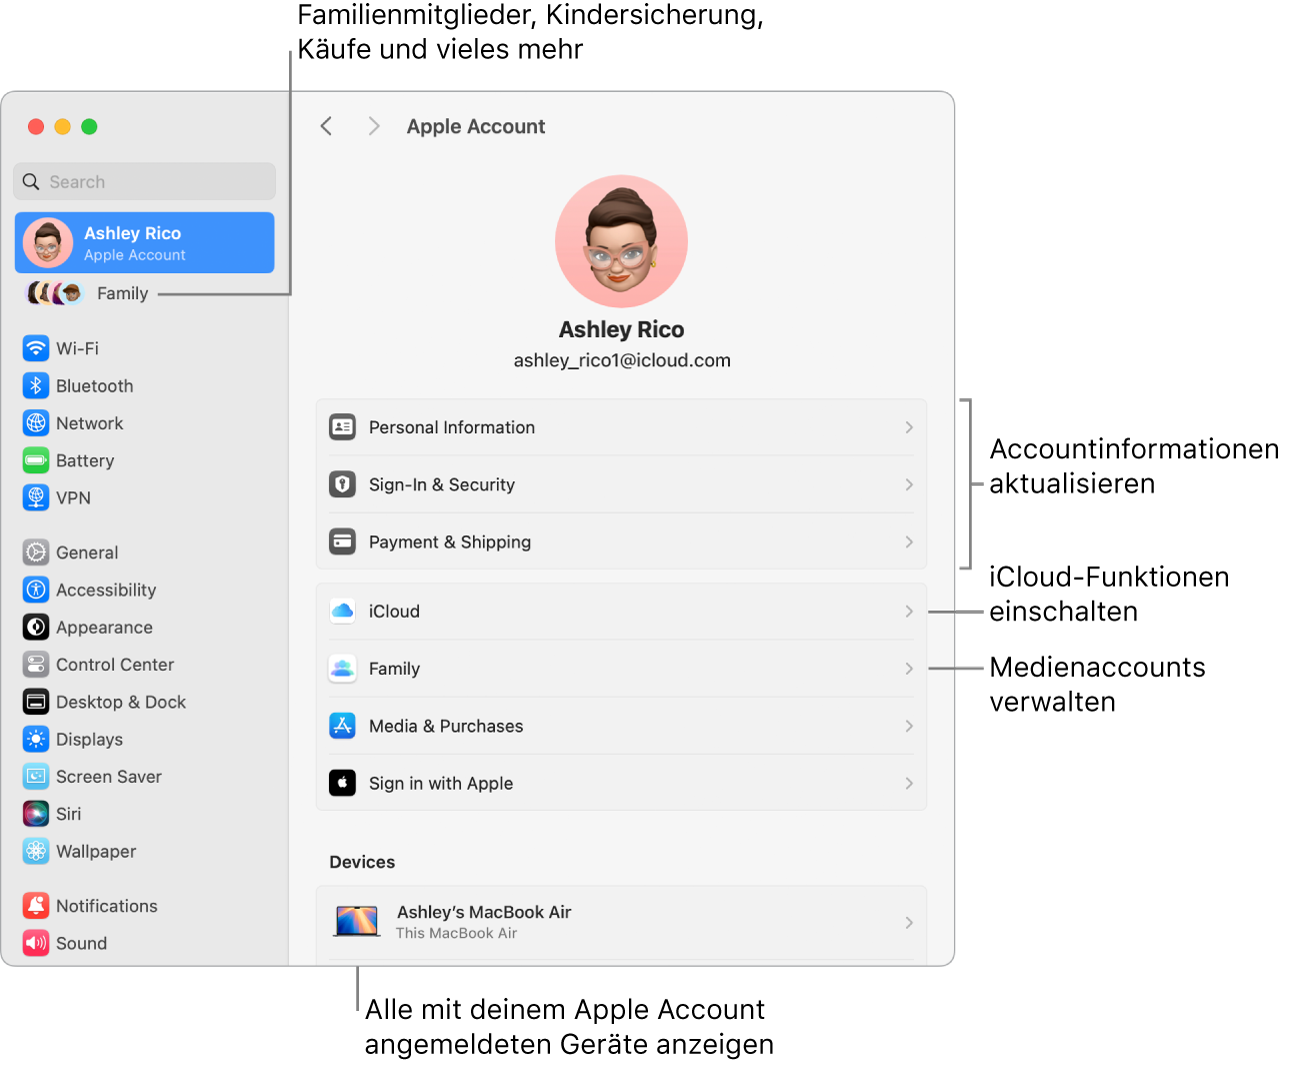Click in the sidebar Search field
The height and width of the screenshot is (1067, 1290).
(145, 182)
